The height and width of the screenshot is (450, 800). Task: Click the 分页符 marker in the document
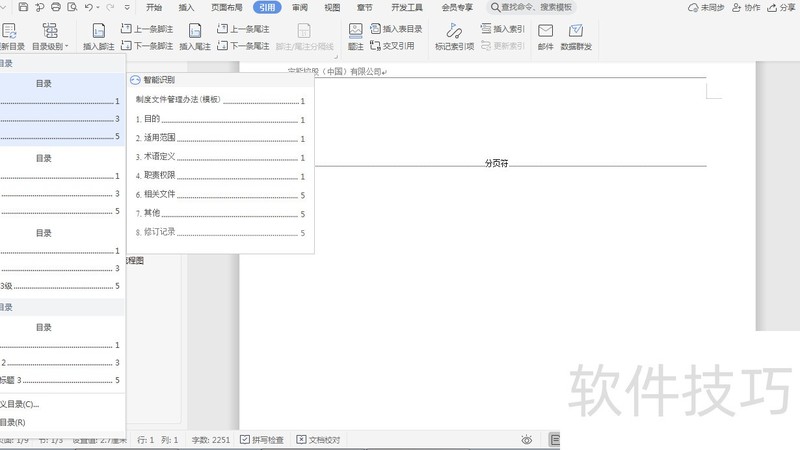click(x=496, y=163)
